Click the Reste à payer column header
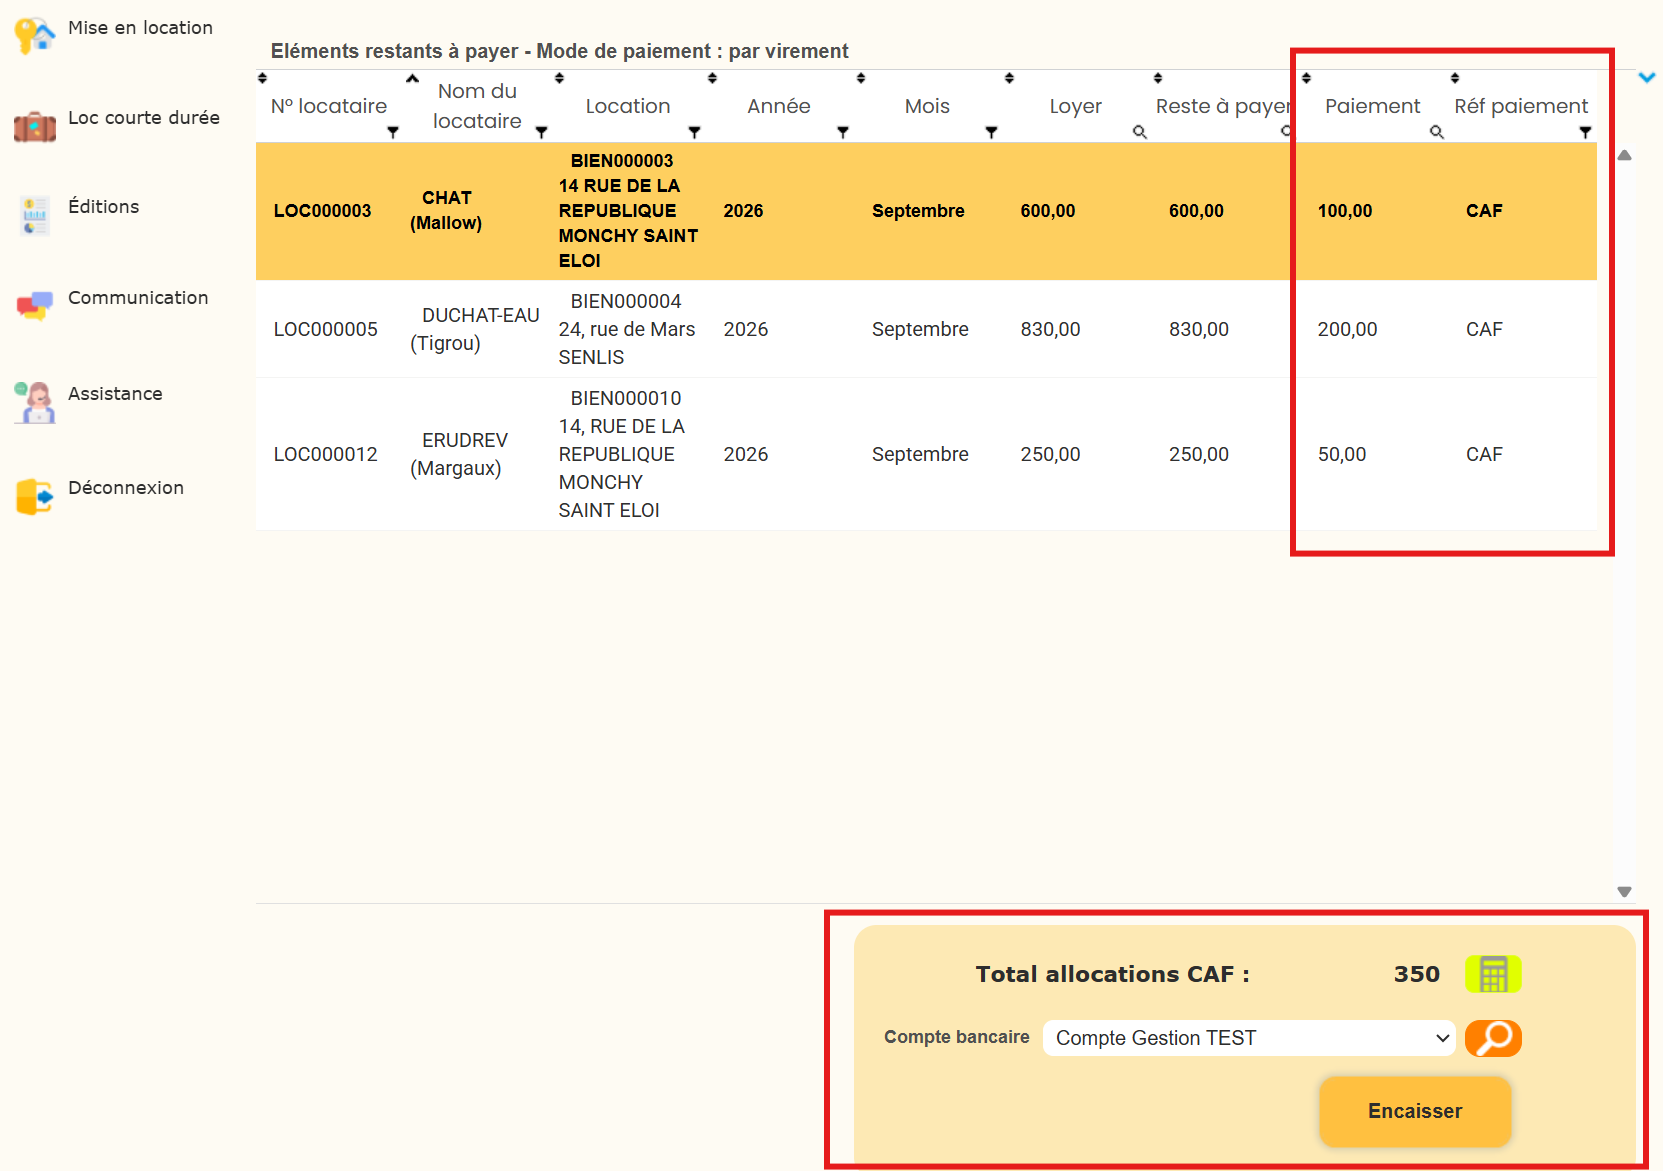The height and width of the screenshot is (1171, 1663). (x=1223, y=106)
